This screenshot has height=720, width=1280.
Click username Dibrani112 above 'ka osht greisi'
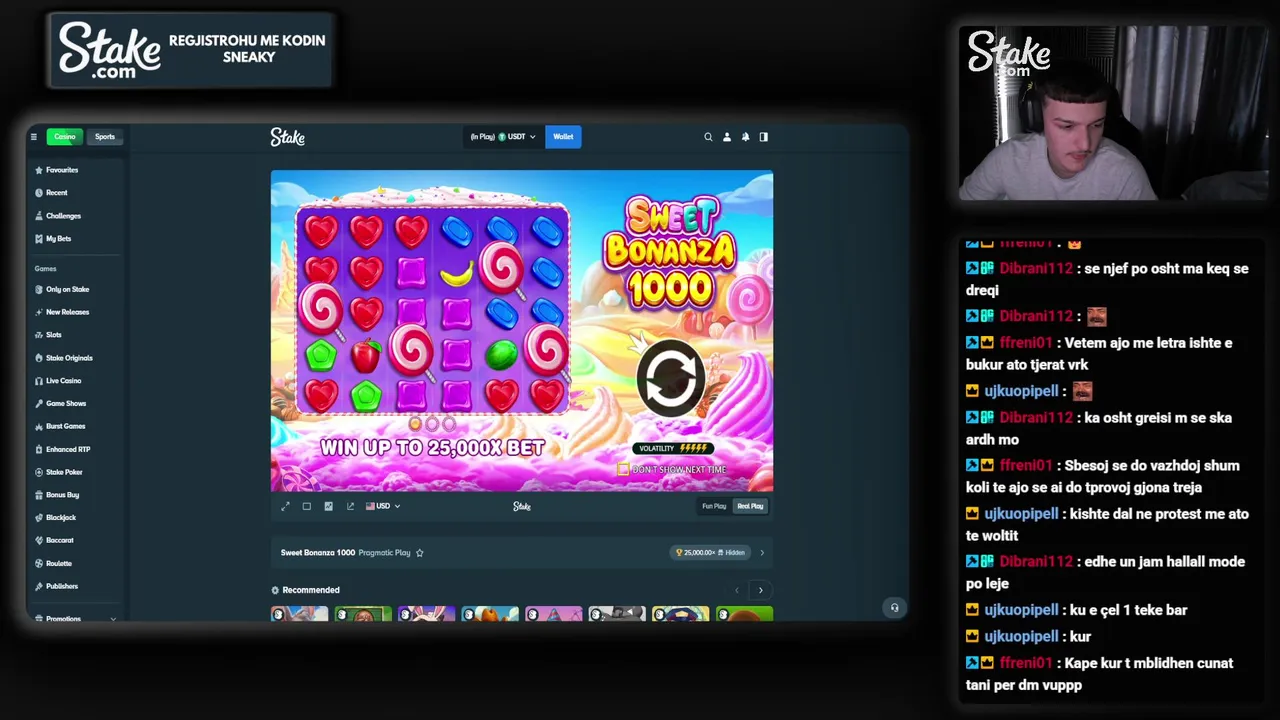(x=1036, y=418)
